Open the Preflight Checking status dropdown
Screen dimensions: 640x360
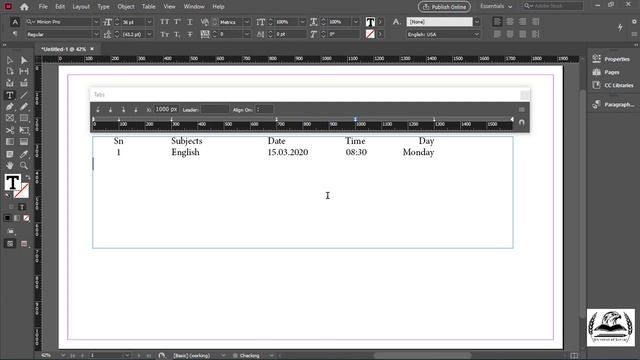click(x=271, y=356)
